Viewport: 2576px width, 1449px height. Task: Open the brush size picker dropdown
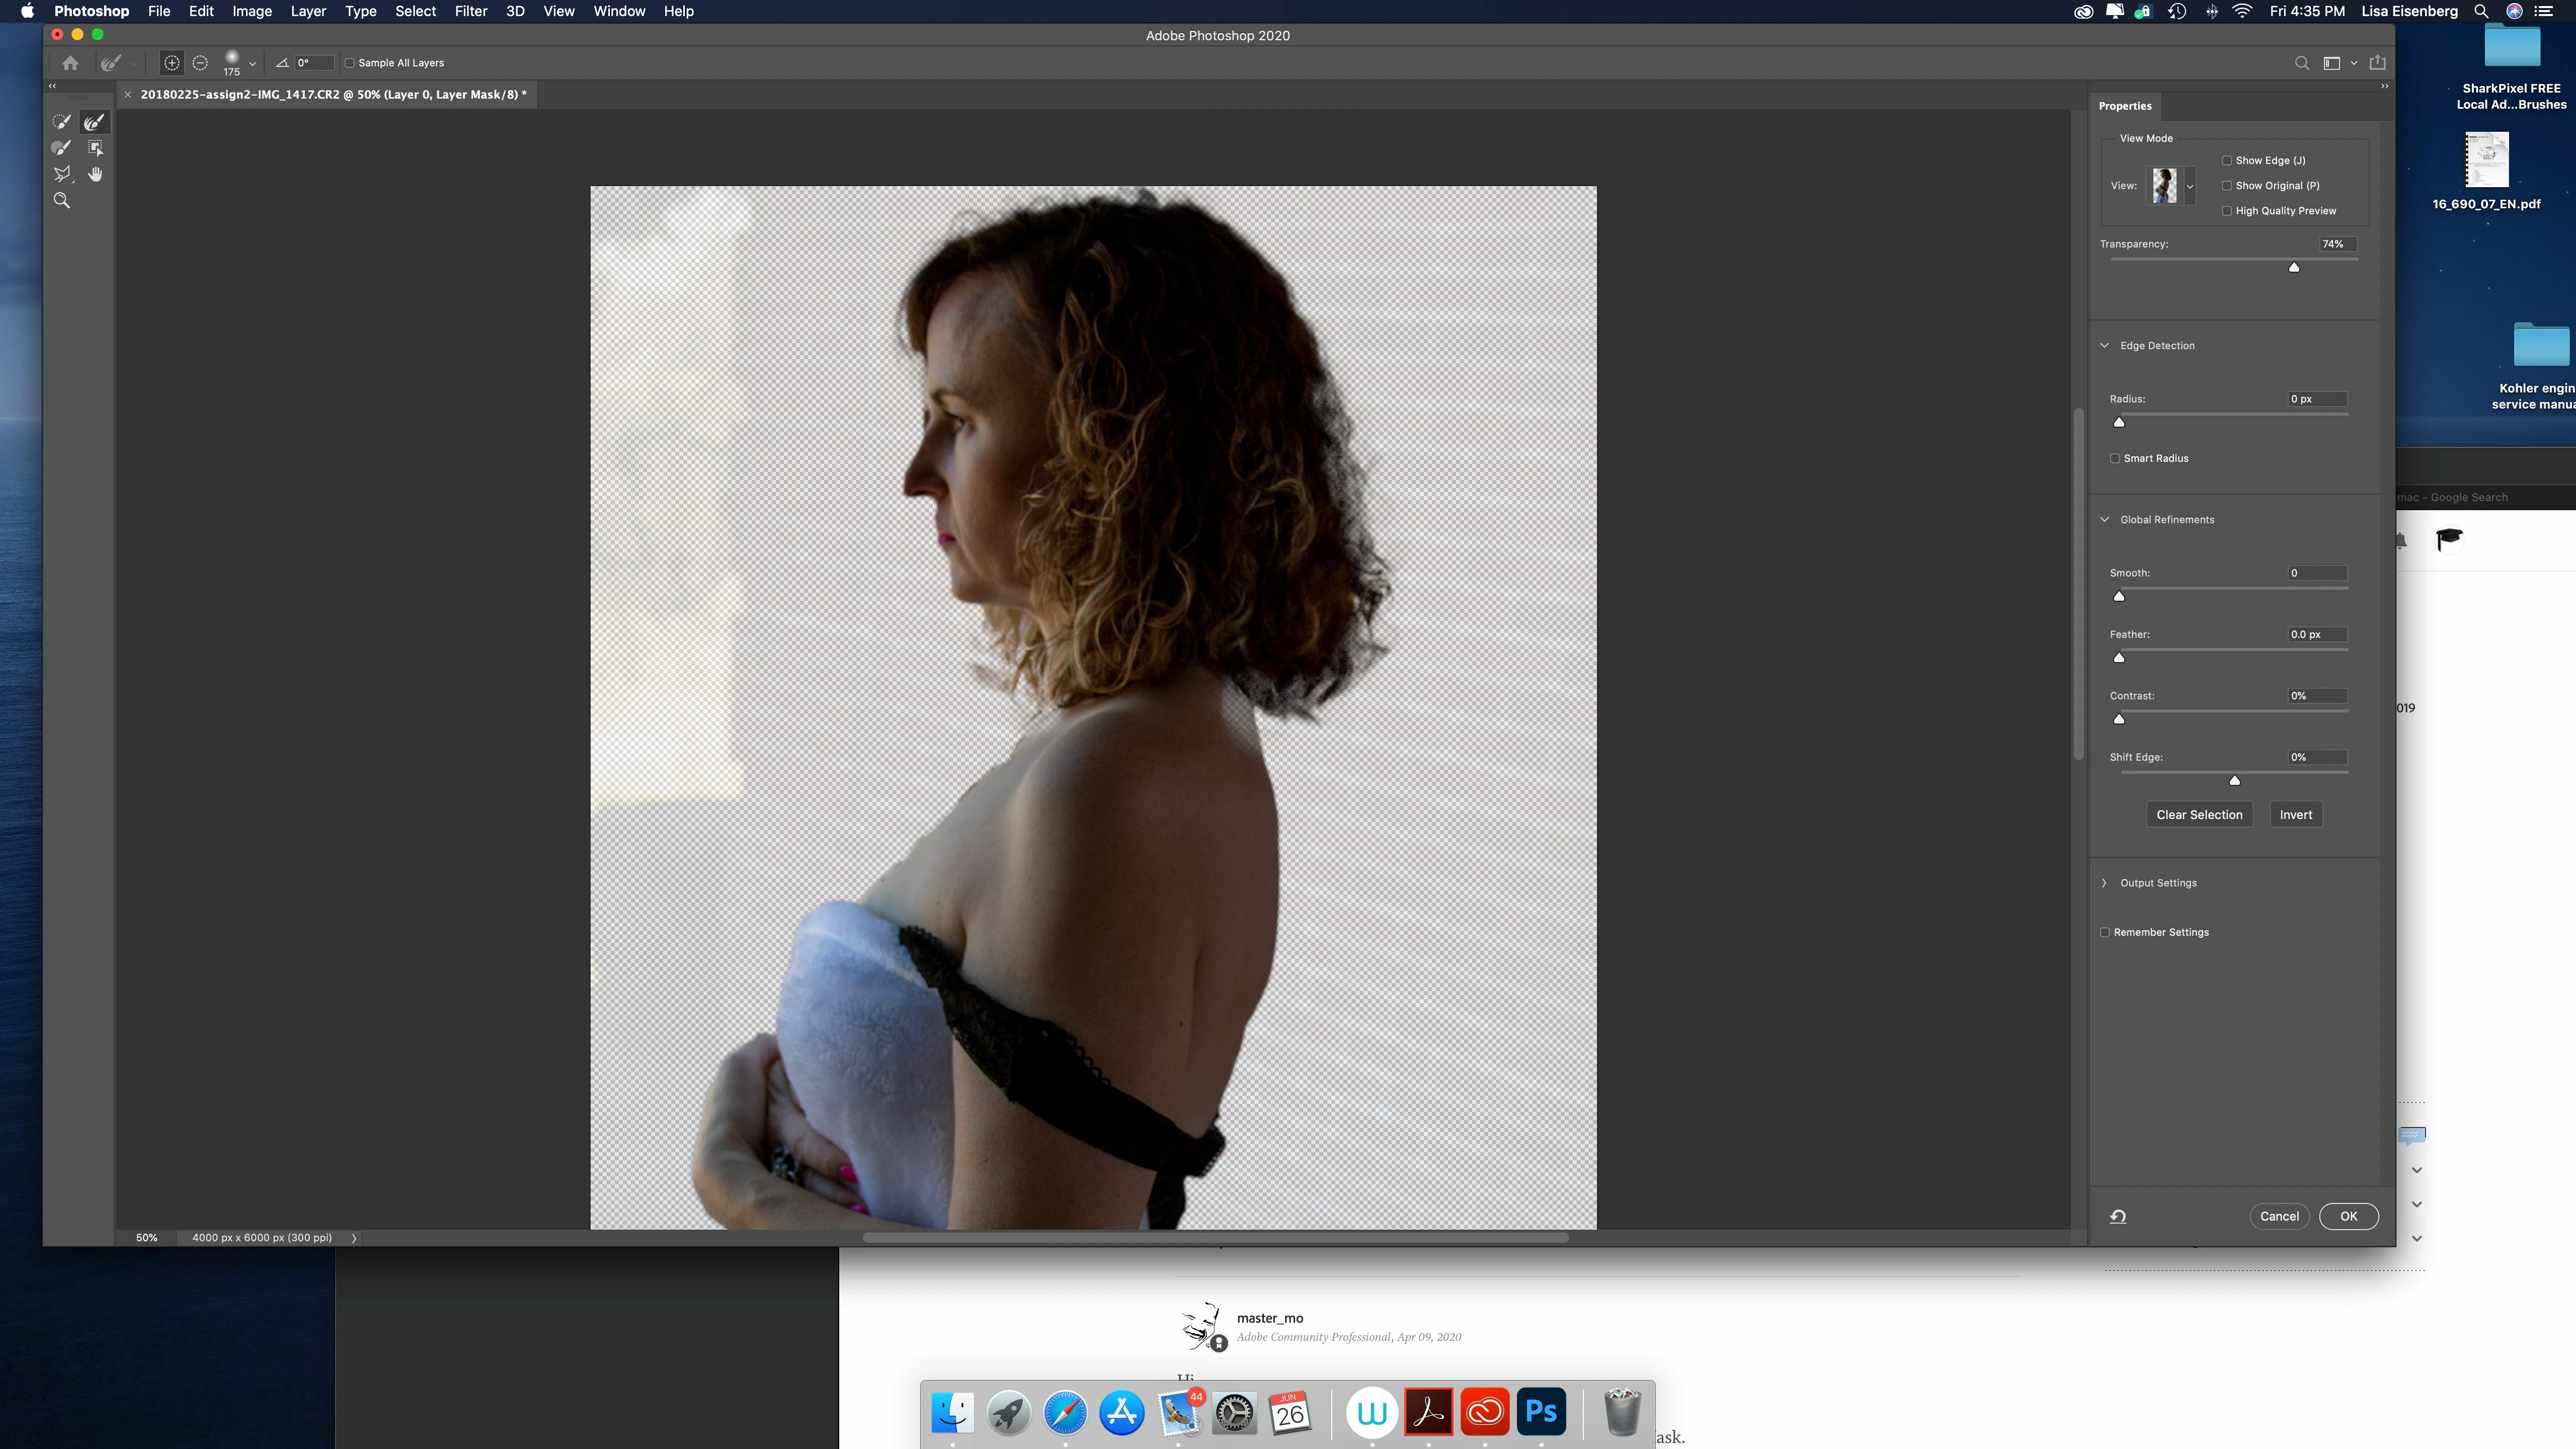click(x=252, y=63)
